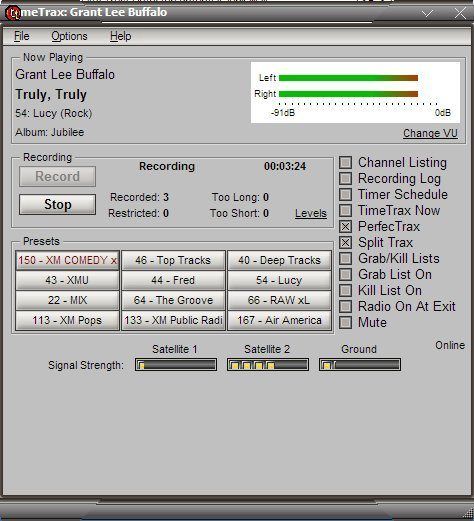Click the Ground signal strength bar
The height and width of the screenshot is (521, 474).
[360, 365]
